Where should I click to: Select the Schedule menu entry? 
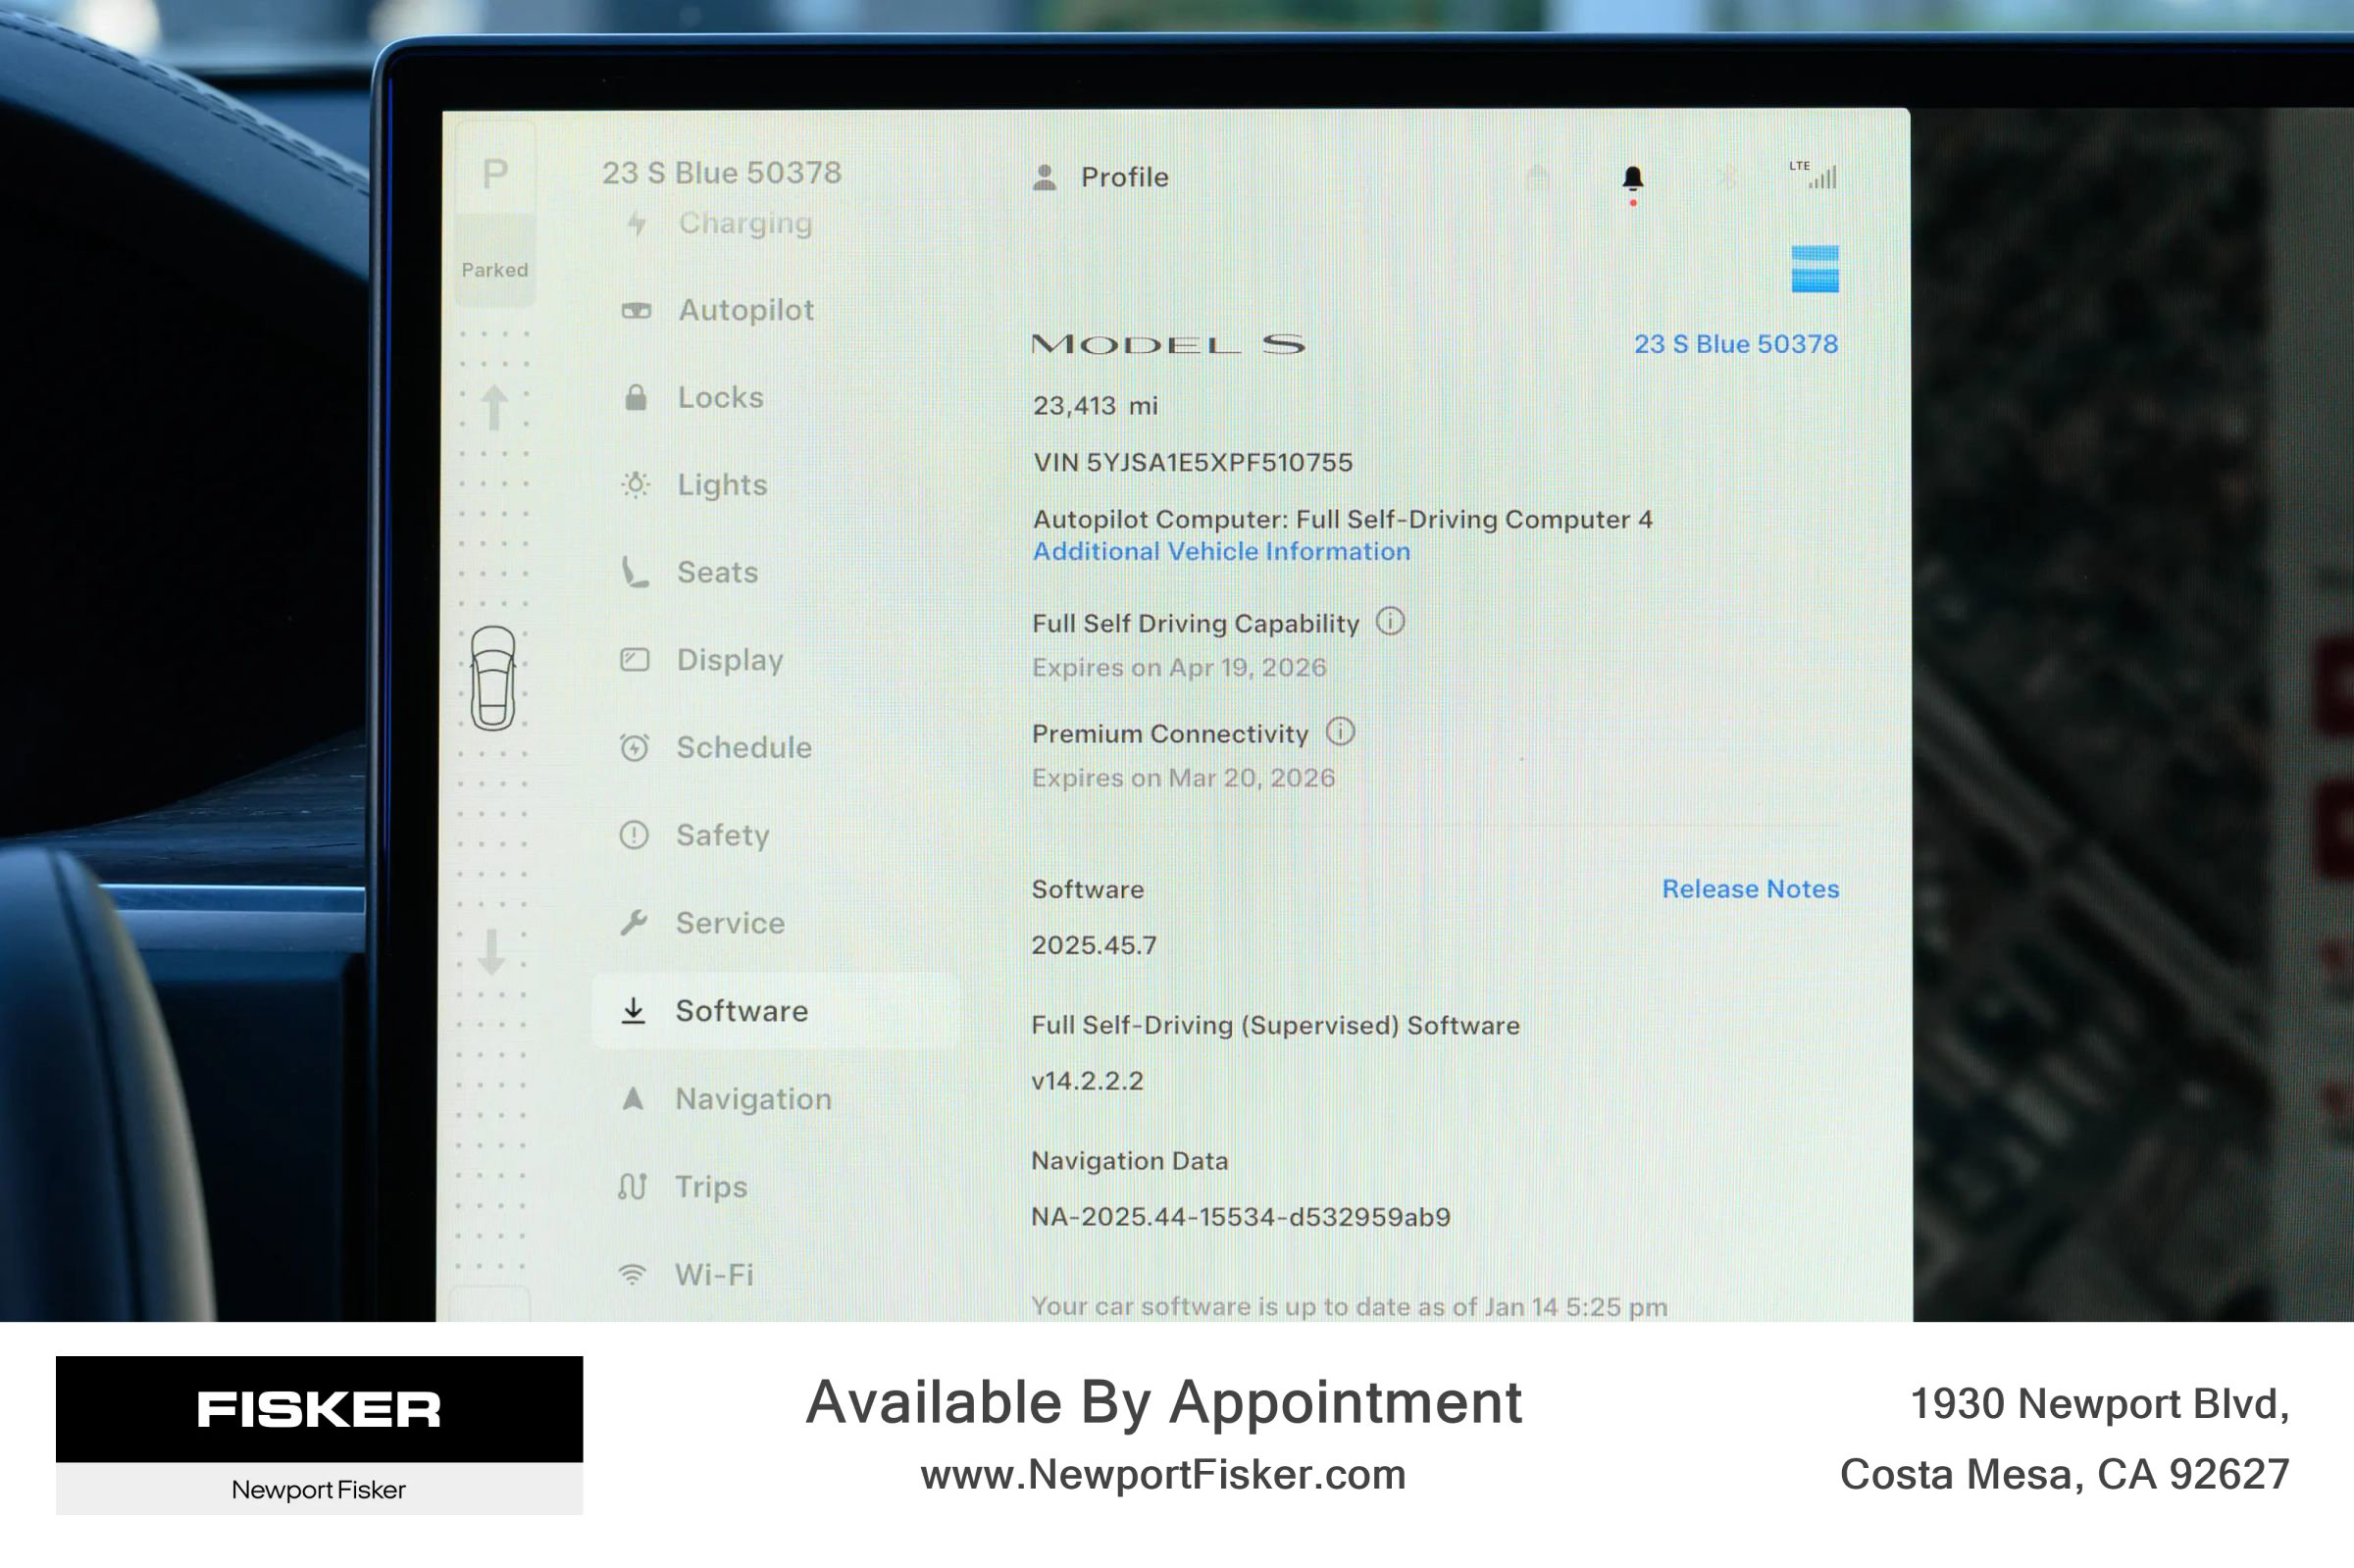point(743,748)
